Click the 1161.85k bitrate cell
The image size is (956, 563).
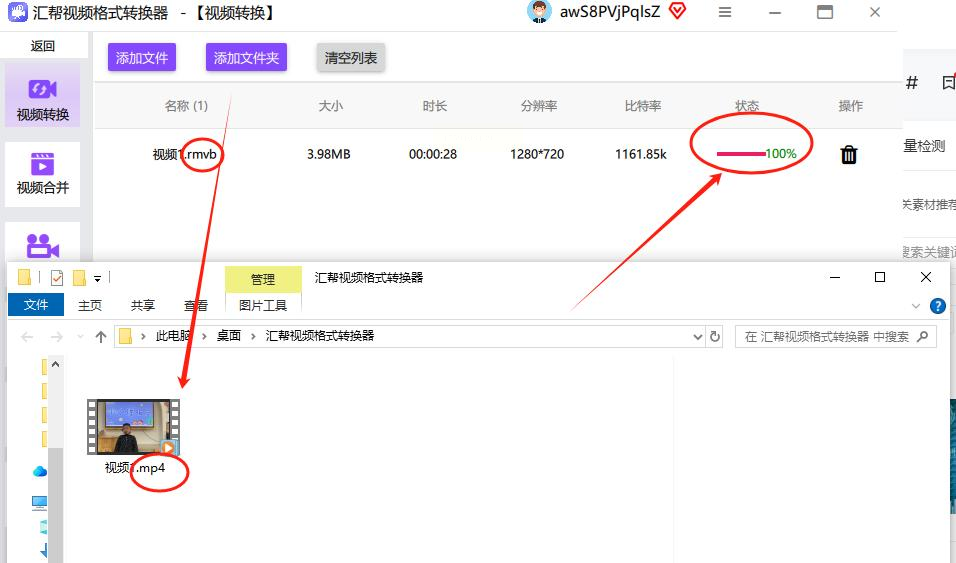pyautogui.click(x=641, y=154)
